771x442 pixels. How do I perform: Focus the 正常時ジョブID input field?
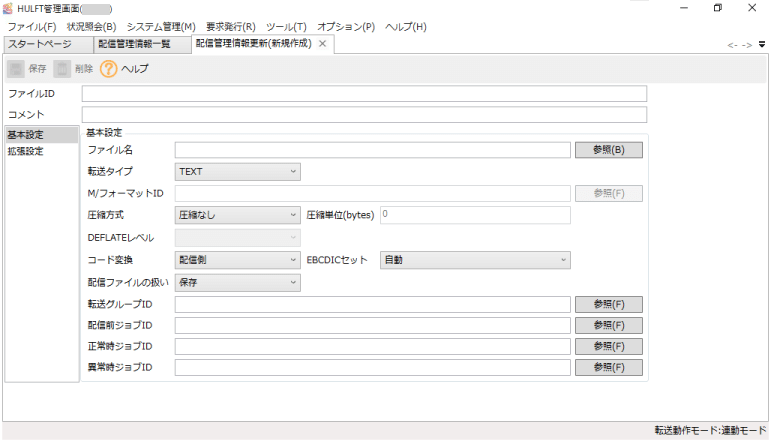(x=373, y=347)
